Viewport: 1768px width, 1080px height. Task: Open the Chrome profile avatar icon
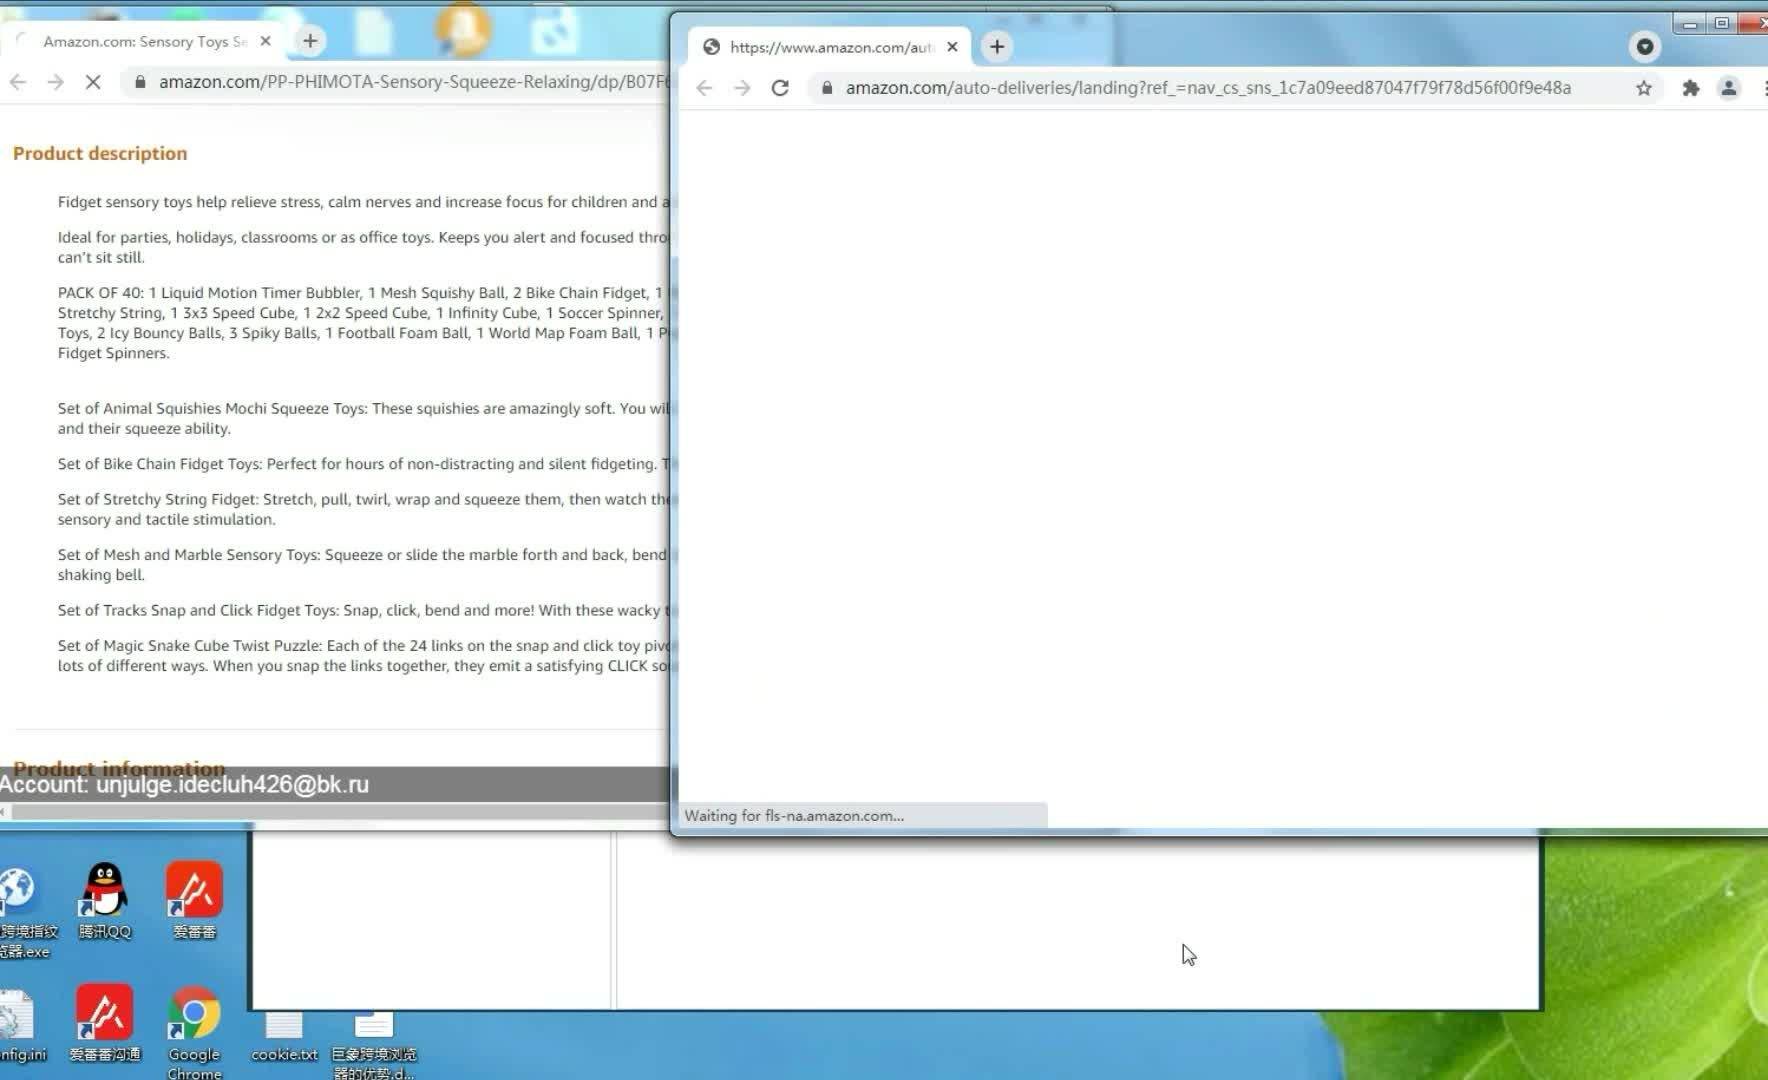pos(1728,88)
